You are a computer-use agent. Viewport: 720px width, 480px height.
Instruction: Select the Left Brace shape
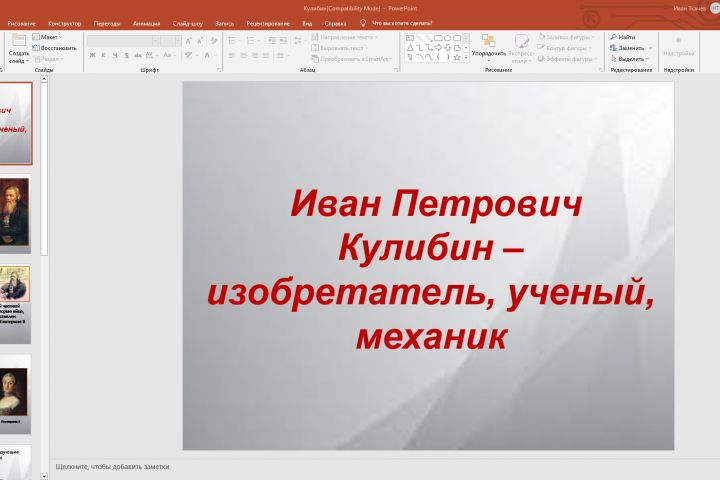click(x=438, y=57)
